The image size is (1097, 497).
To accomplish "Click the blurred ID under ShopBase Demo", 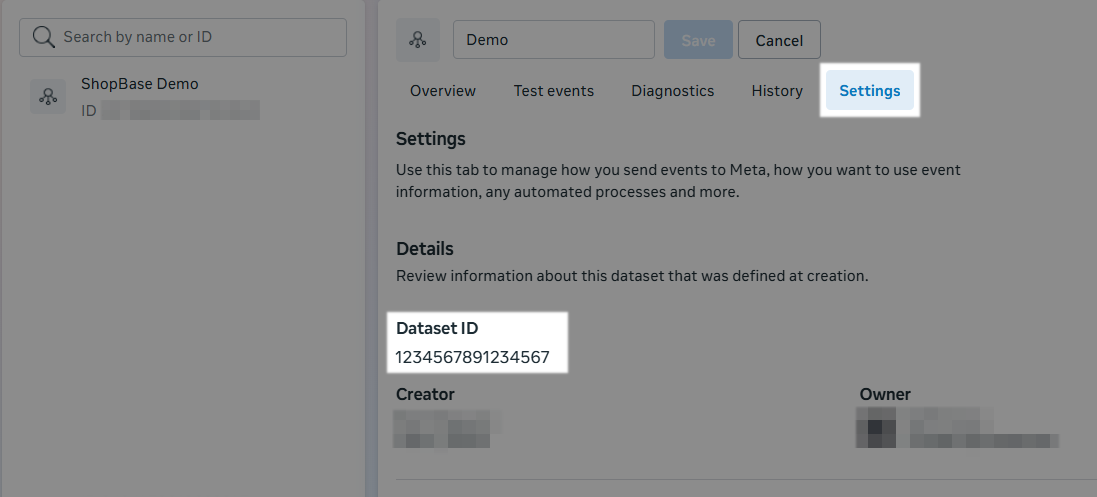I will click(180, 110).
